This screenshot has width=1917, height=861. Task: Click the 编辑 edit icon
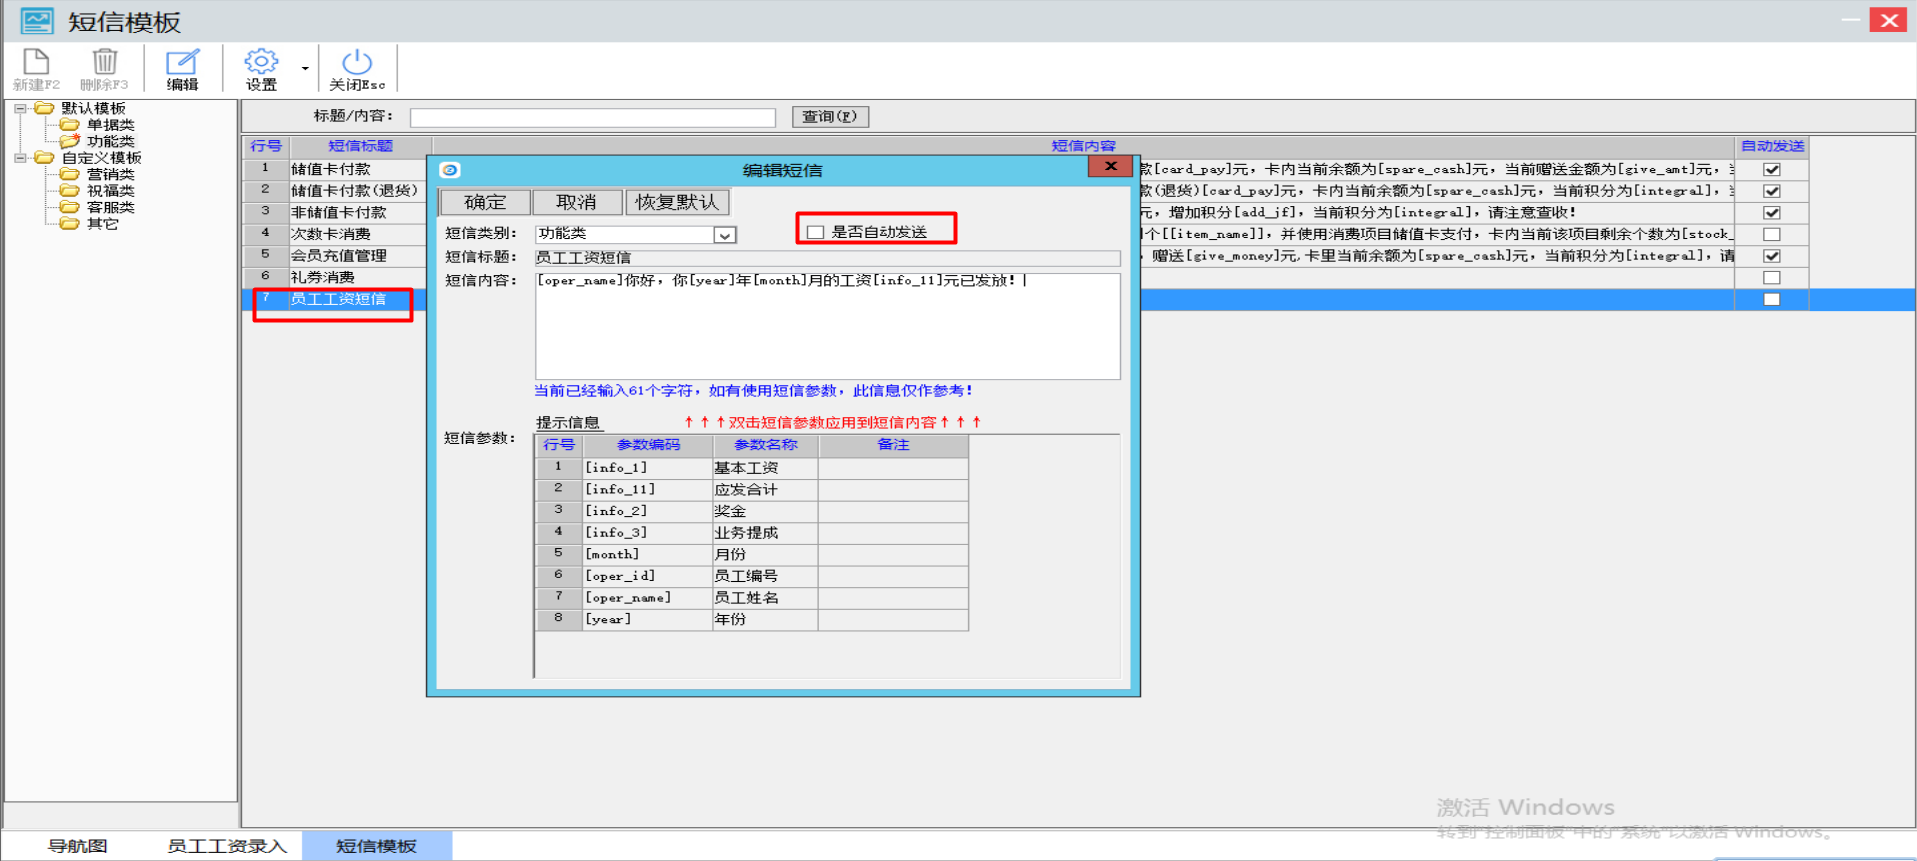pos(182,62)
